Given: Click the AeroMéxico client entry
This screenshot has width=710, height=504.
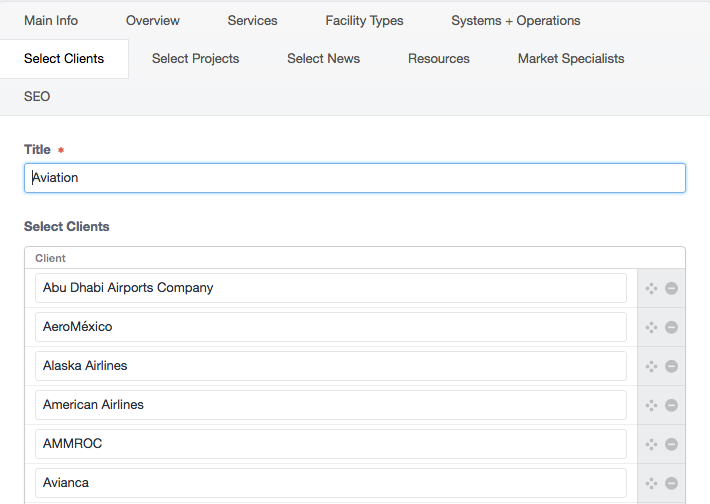Looking at the screenshot, I should (331, 327).
